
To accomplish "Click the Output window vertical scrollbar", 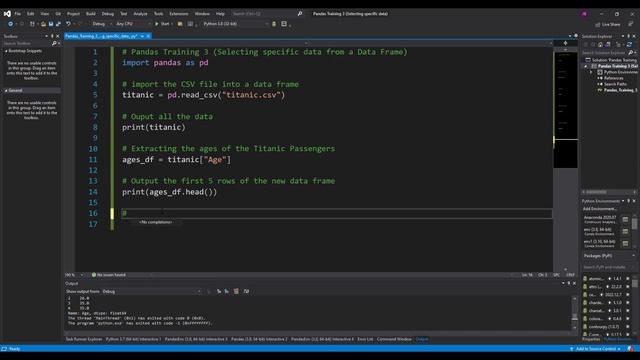I will click(x=575, y=313).
